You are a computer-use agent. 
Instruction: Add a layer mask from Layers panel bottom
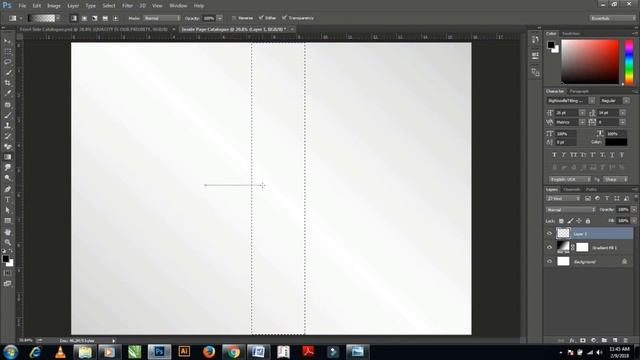click(x=583, y=340)
